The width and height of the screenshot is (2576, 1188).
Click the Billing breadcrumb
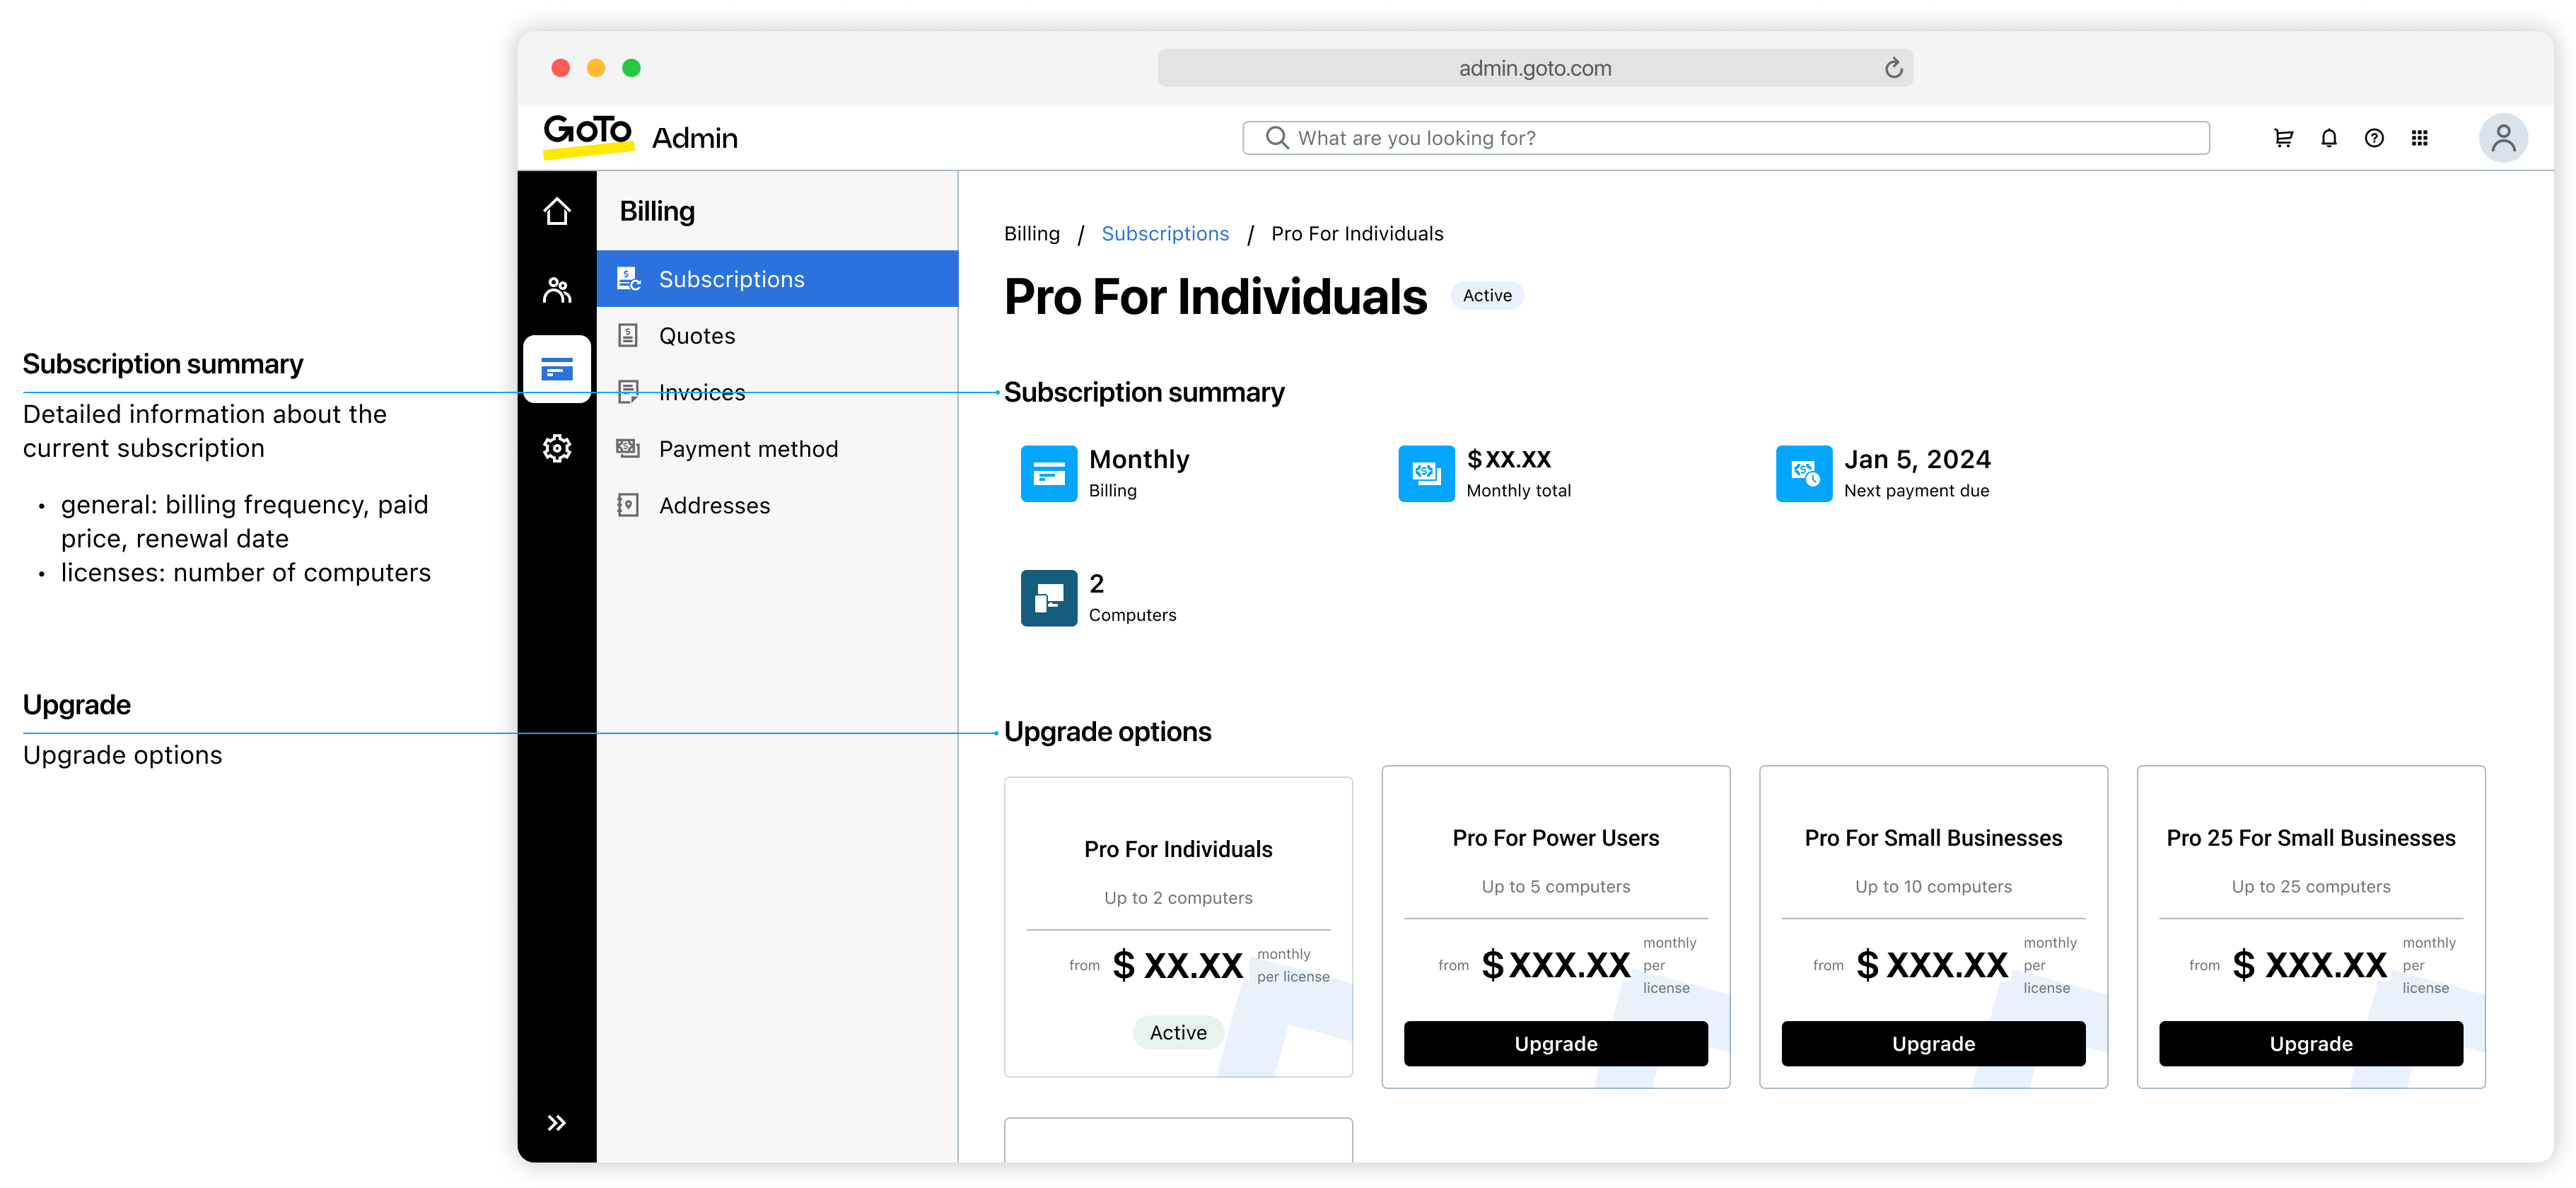1032,233
